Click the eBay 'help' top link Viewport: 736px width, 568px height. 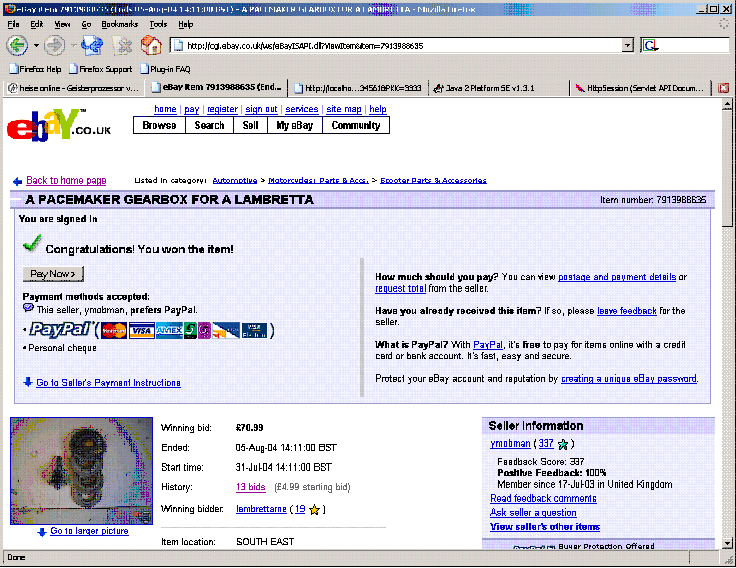(377, 109)
